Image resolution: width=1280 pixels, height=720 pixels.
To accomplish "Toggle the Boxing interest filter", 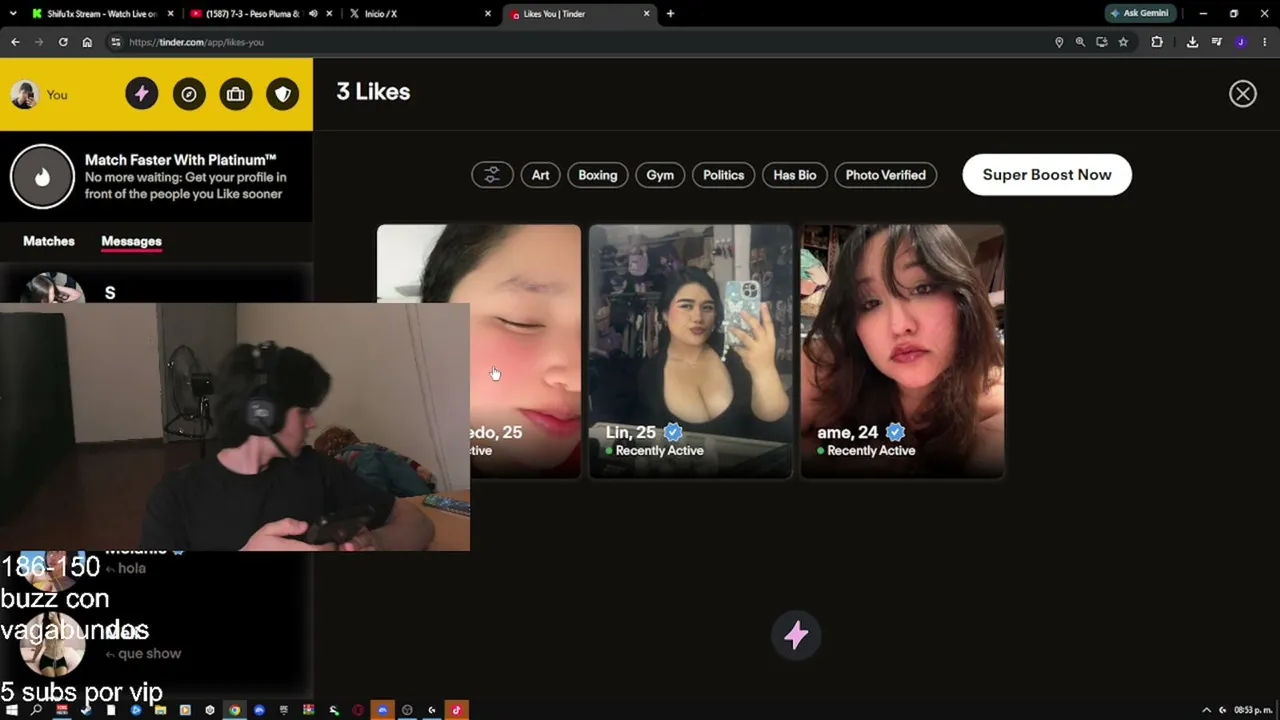I will (x=598, y=175).
